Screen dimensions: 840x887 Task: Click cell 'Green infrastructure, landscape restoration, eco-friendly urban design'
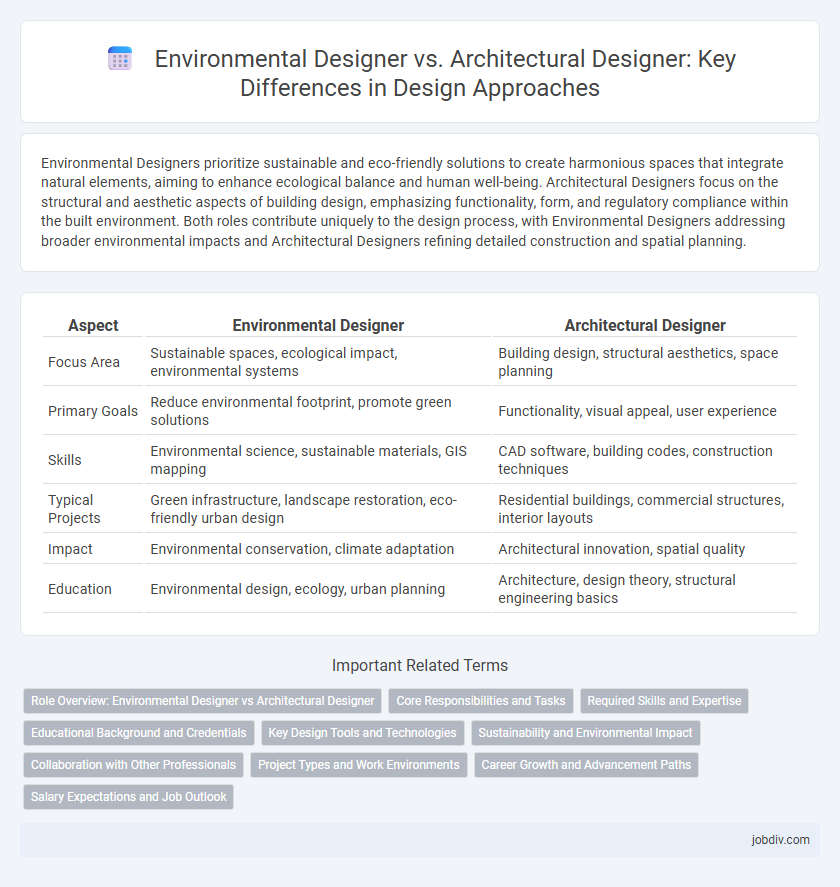click(x=318, y=509)
